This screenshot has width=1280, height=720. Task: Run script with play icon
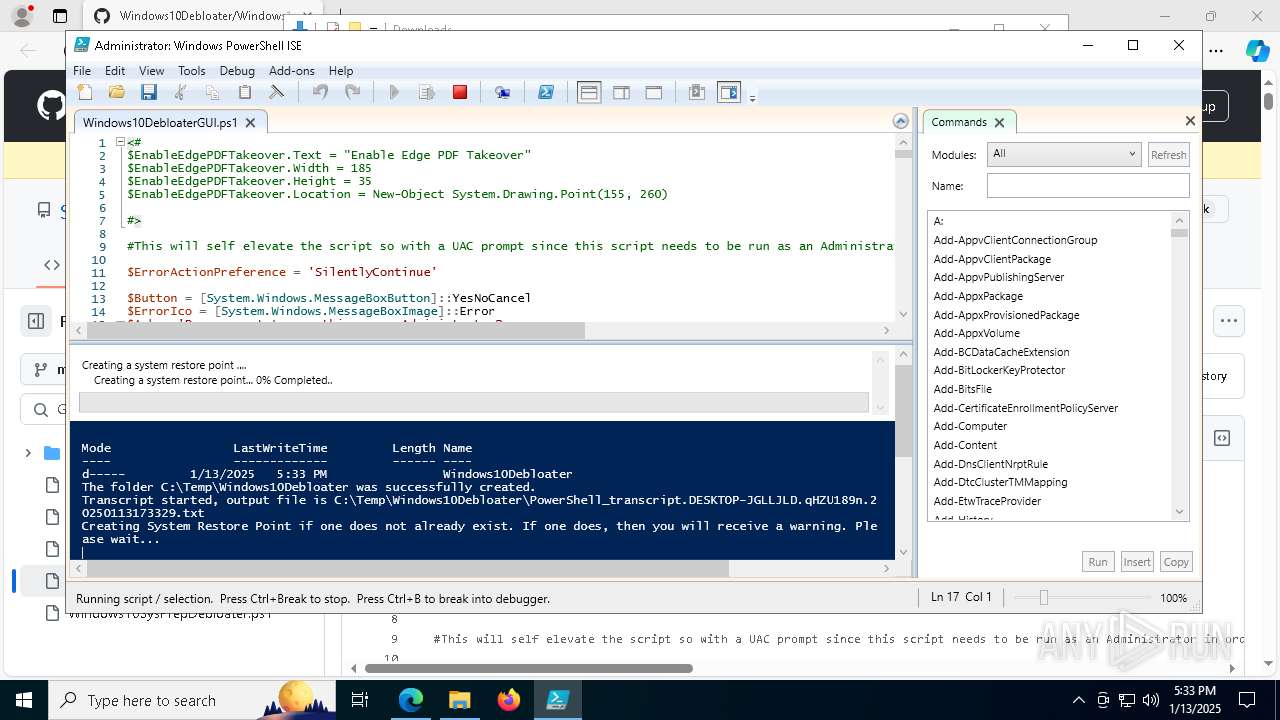[x=394, y=92]
